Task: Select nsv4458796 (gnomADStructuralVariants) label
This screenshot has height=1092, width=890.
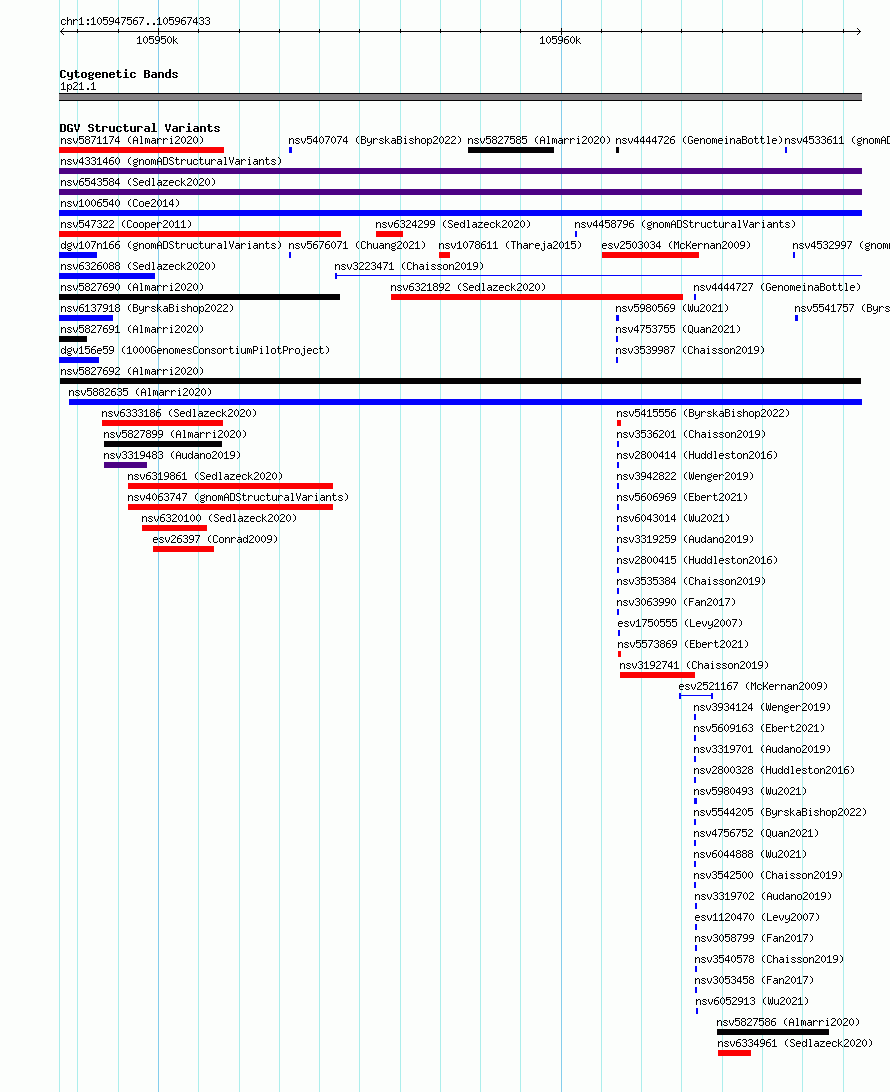Action: (x=685, y=224)
